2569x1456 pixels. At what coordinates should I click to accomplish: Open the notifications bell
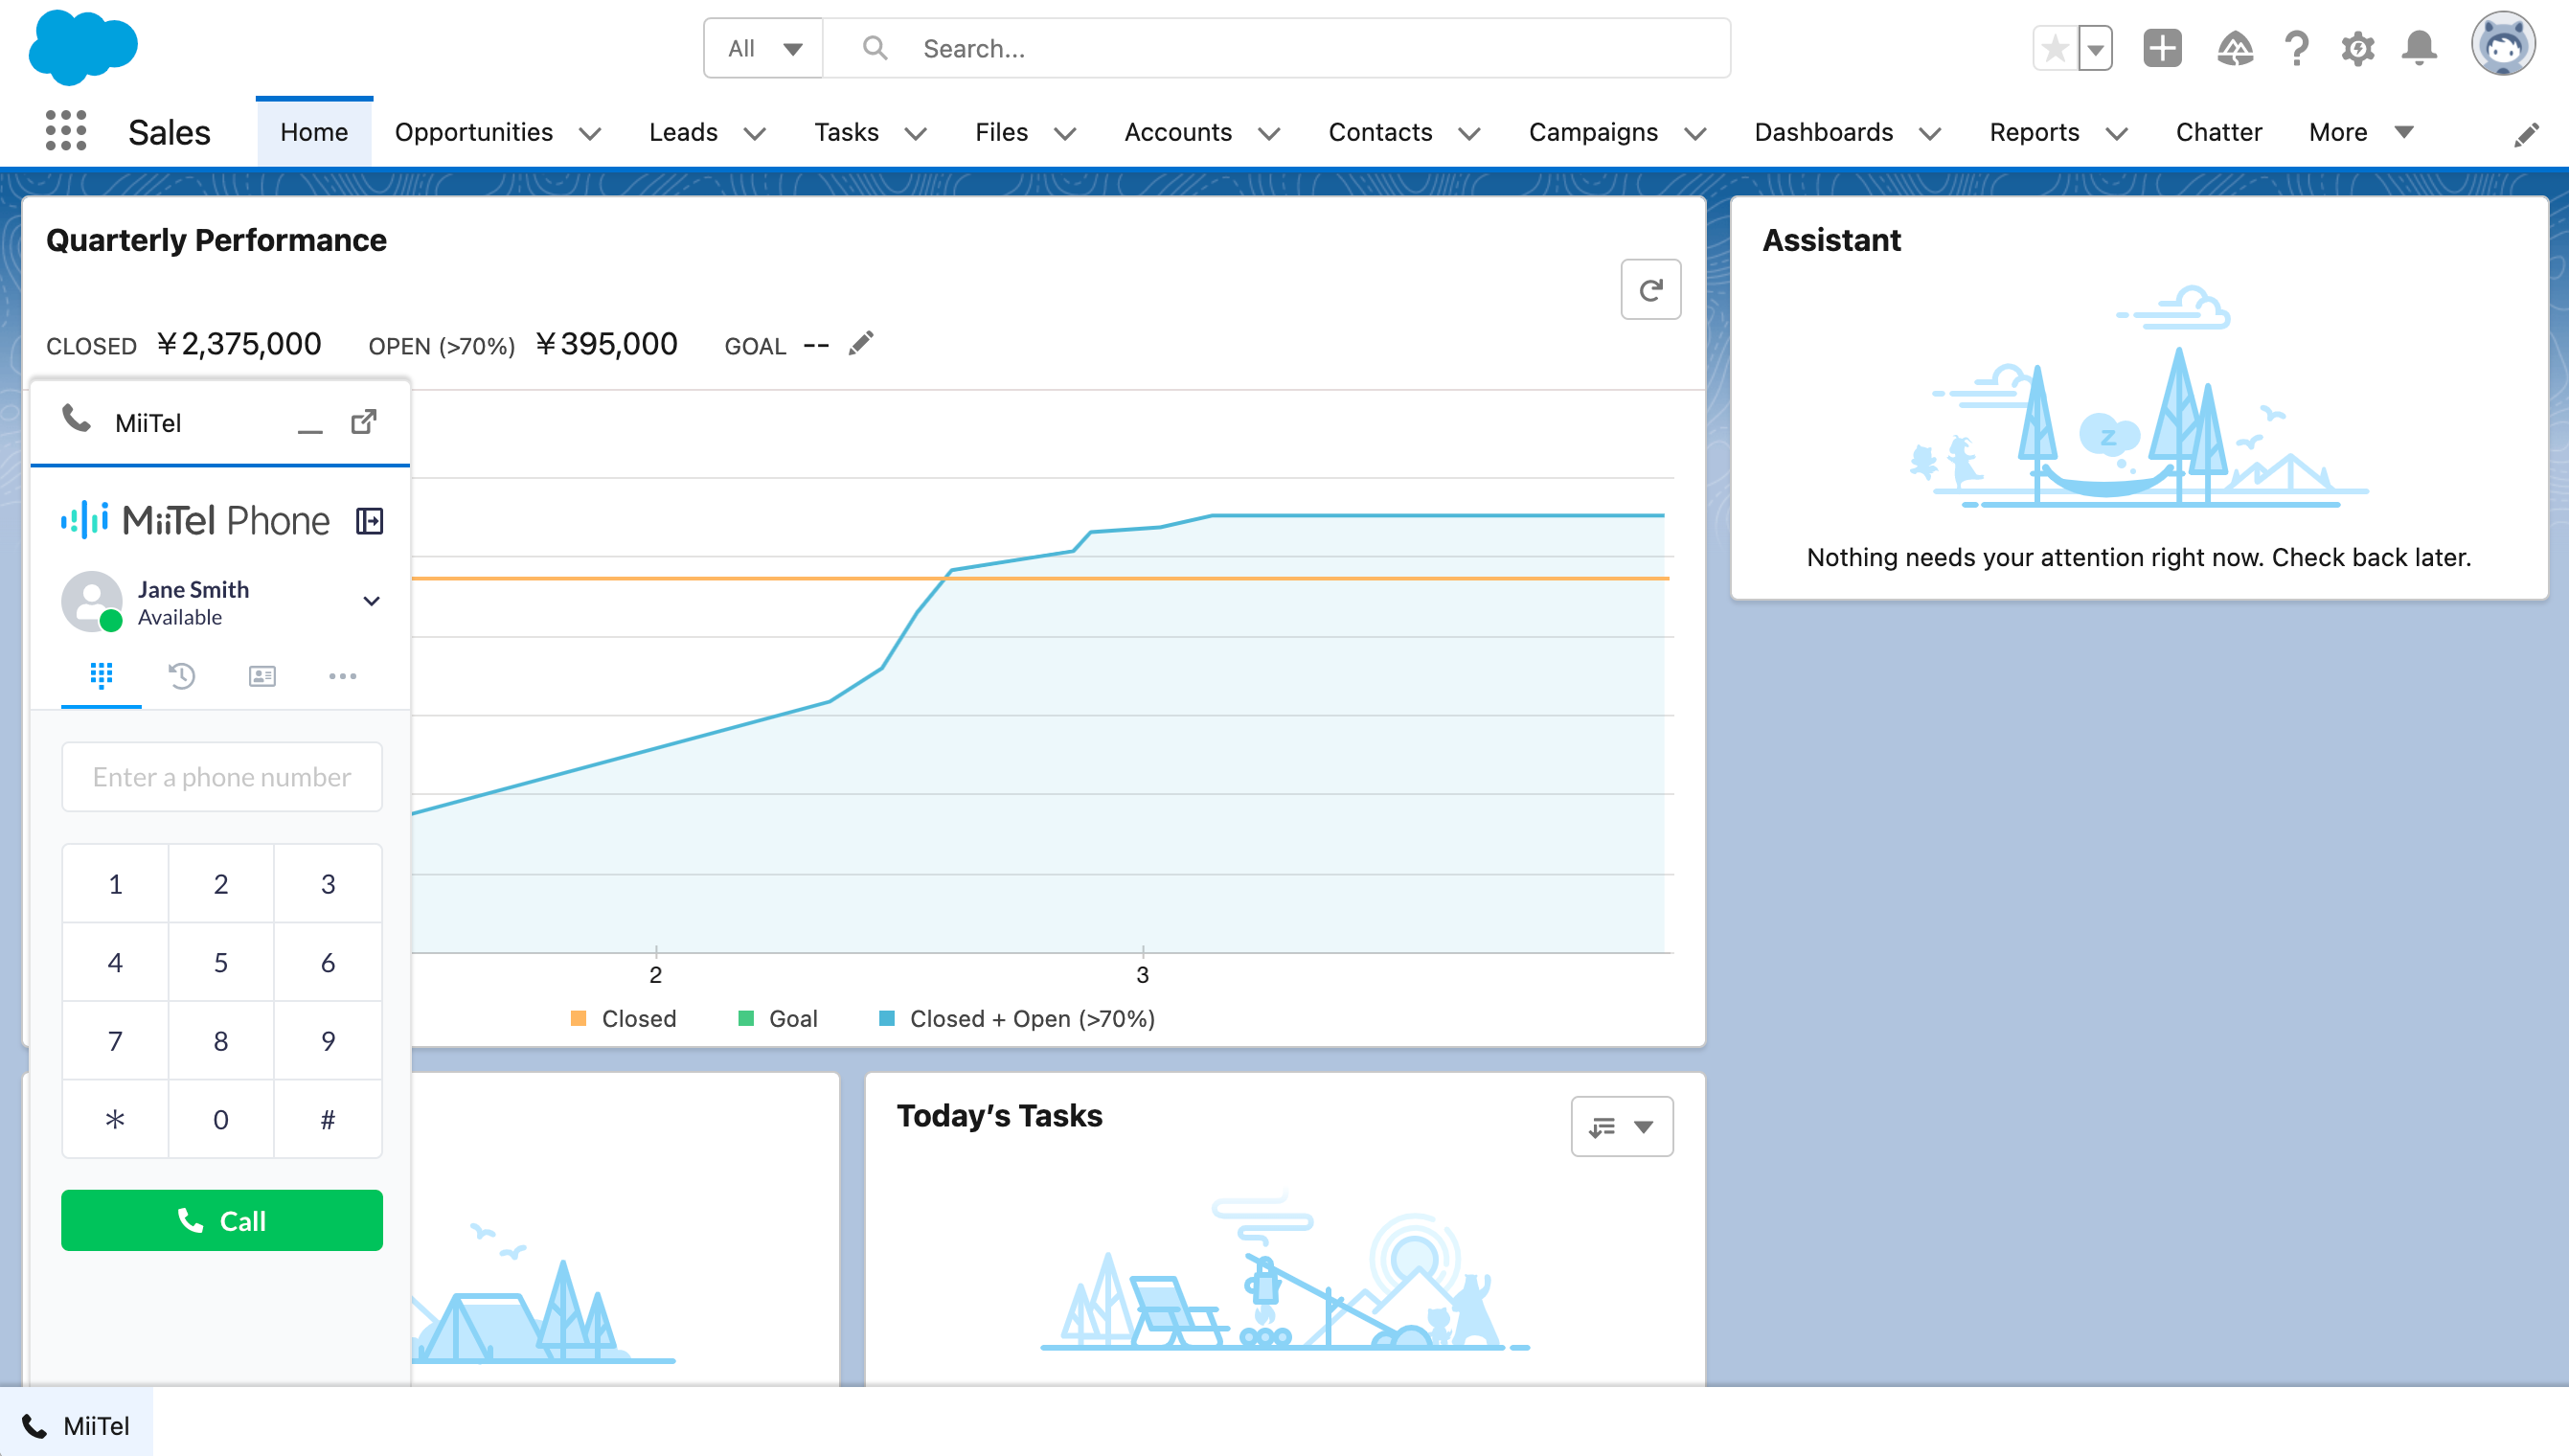(x=2419, y=48)
